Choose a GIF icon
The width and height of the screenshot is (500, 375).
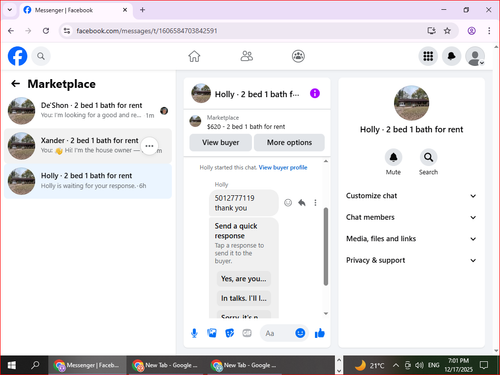[247, 333]
